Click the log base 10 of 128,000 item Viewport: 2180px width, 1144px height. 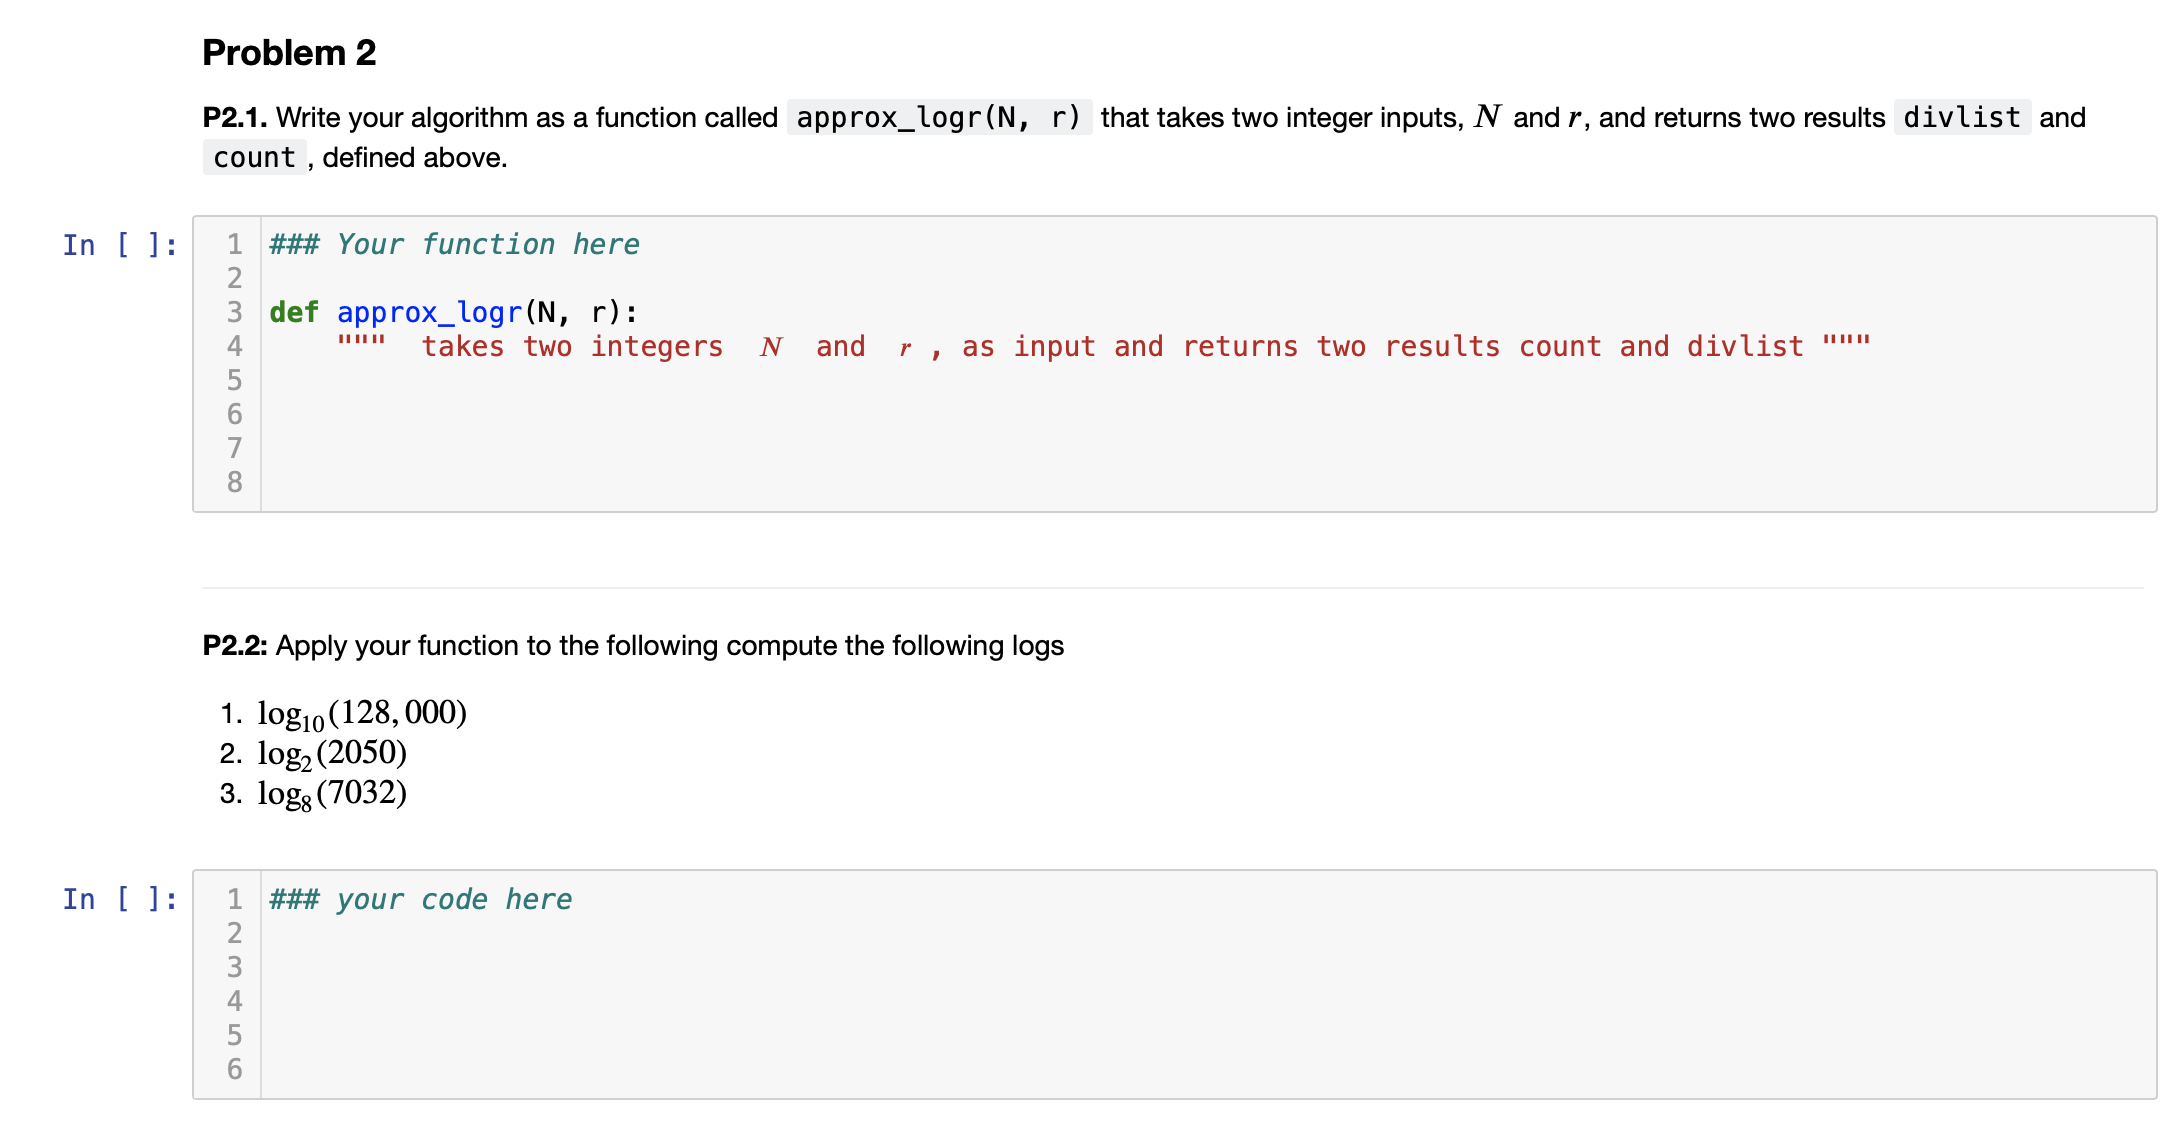click(x=362, y=713)
